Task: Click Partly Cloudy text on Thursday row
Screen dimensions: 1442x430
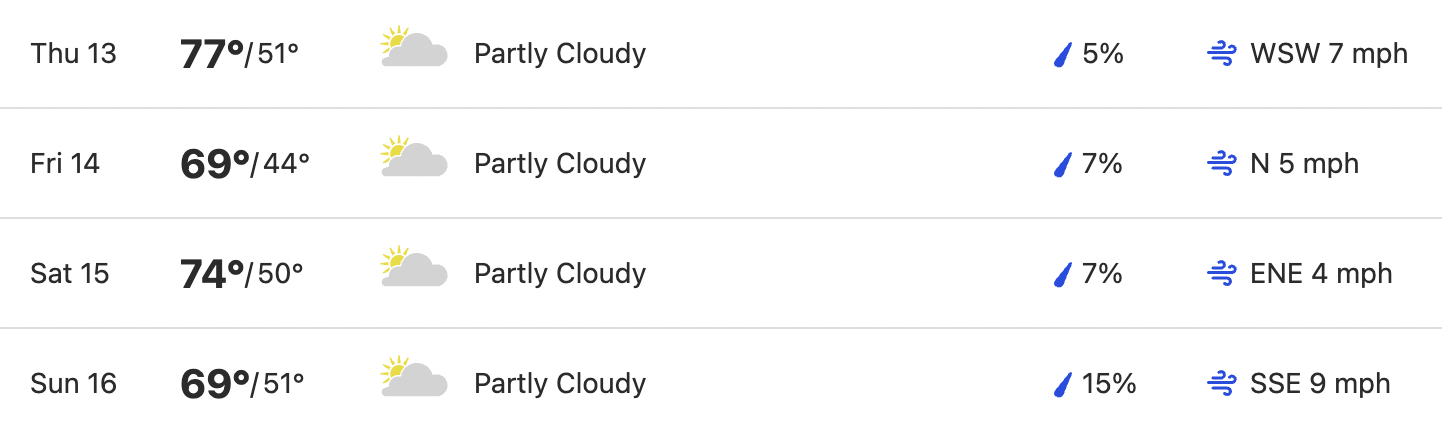Action: click(560, 54)
